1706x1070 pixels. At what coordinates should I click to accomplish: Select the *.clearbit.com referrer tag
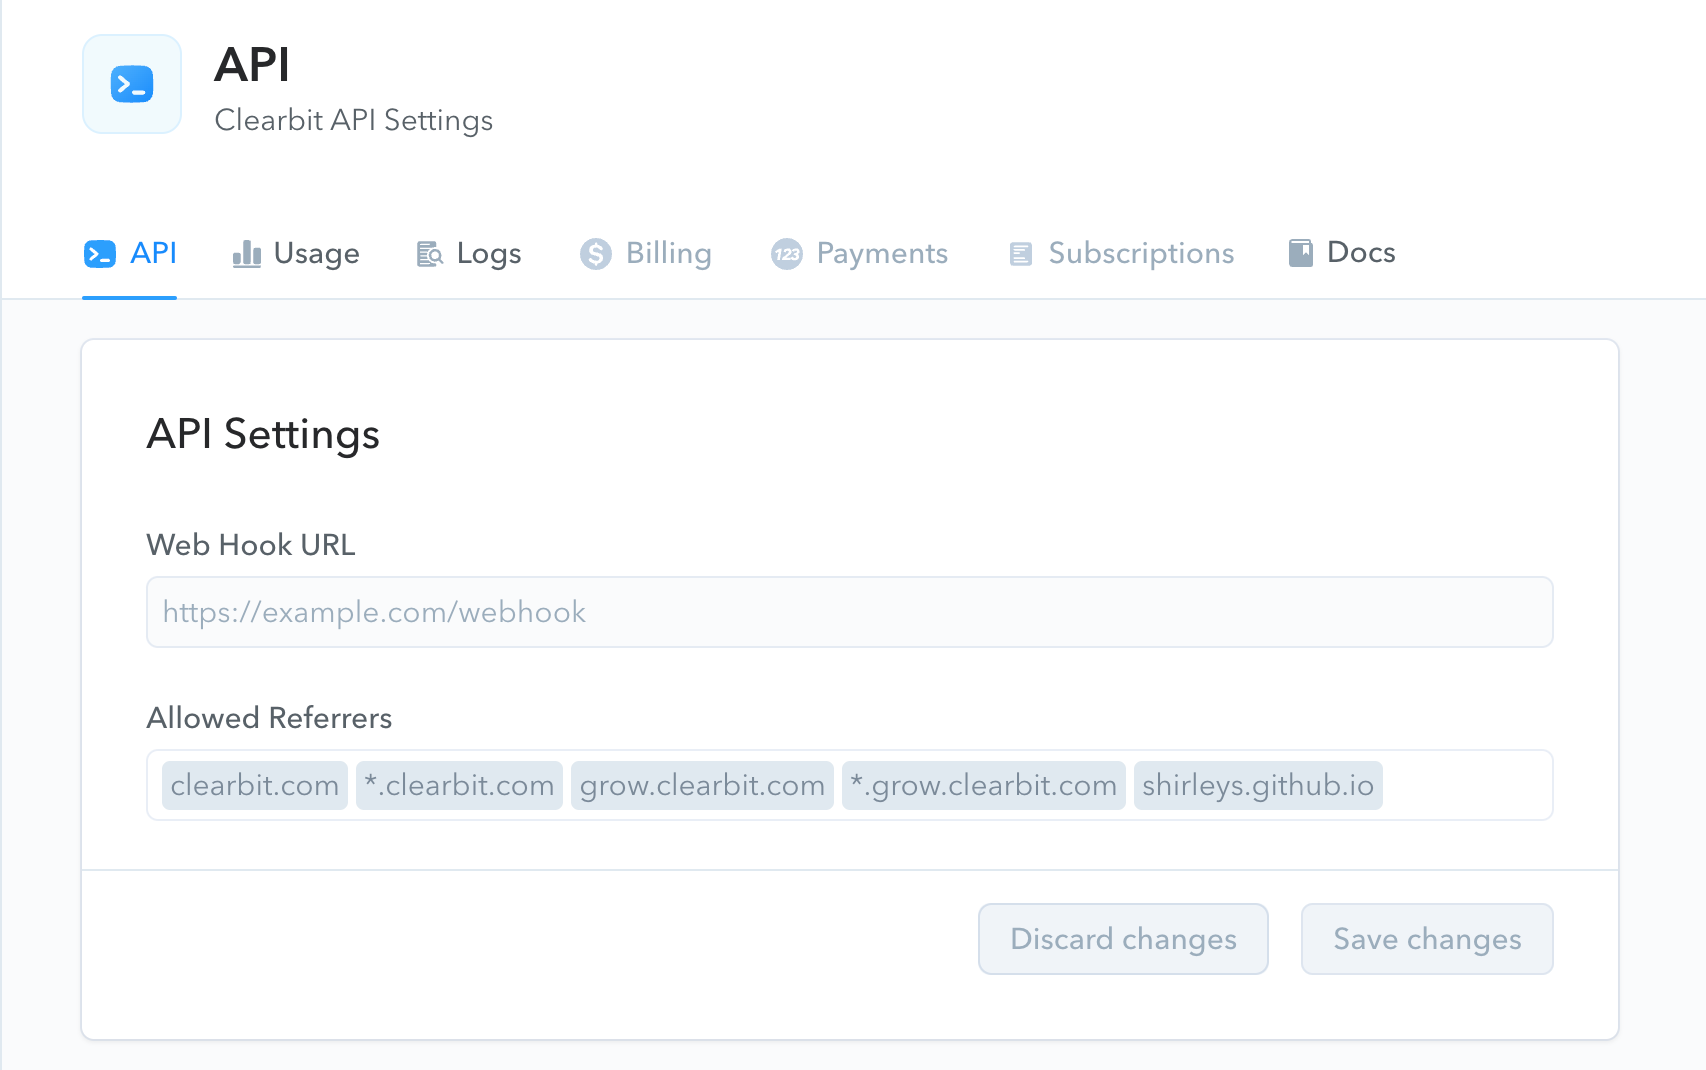coord(459,785)
